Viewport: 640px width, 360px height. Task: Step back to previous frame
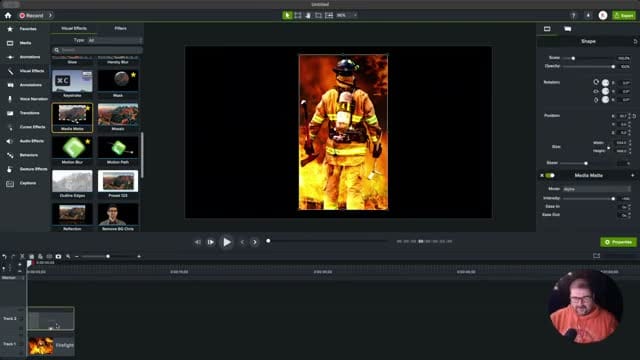198,242
